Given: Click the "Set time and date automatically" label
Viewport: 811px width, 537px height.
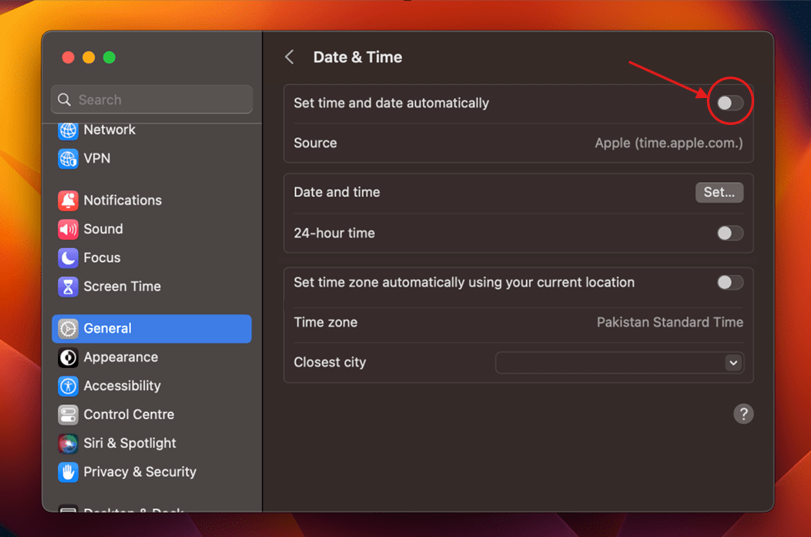Looking at the screenshot, I should (391, 103).
